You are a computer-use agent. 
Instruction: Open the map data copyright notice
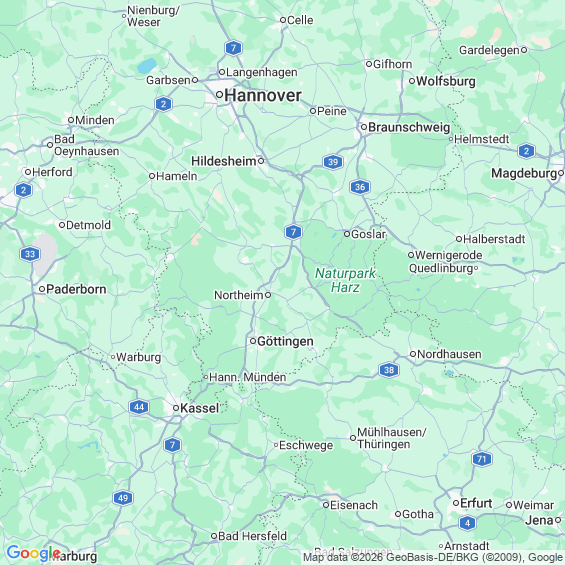433,557
